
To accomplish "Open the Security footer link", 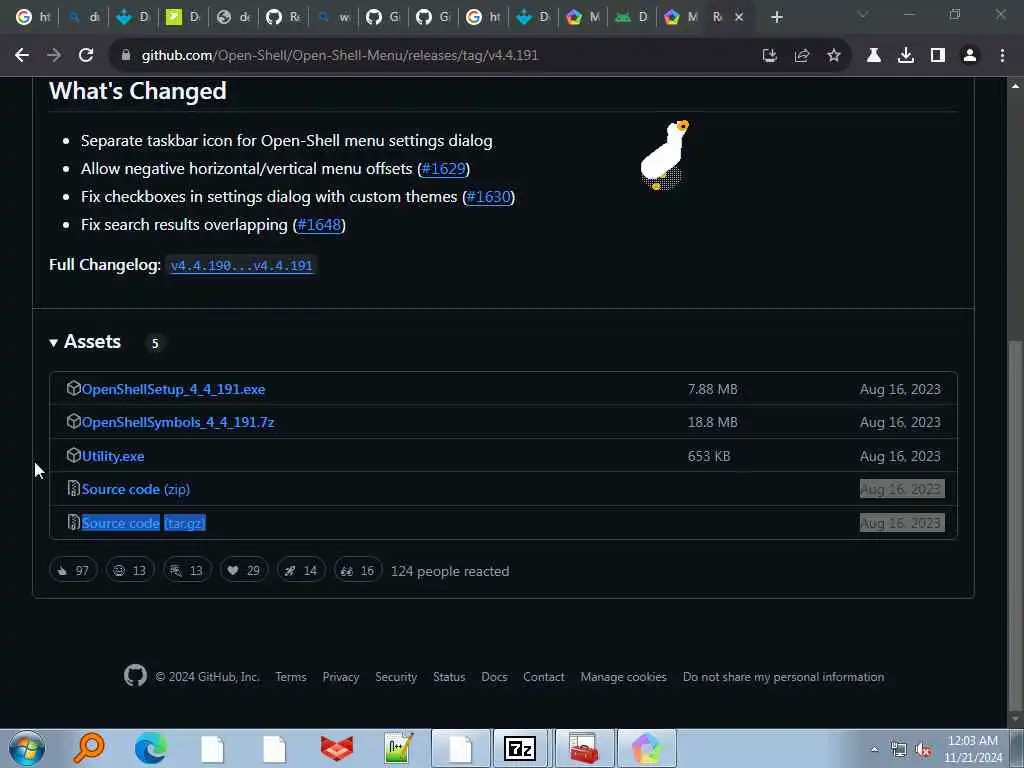I will 396,677.
